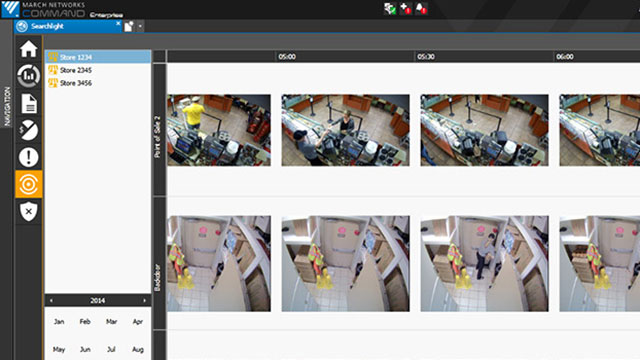Select the orange Searchlight target icon

click(29, 184)
